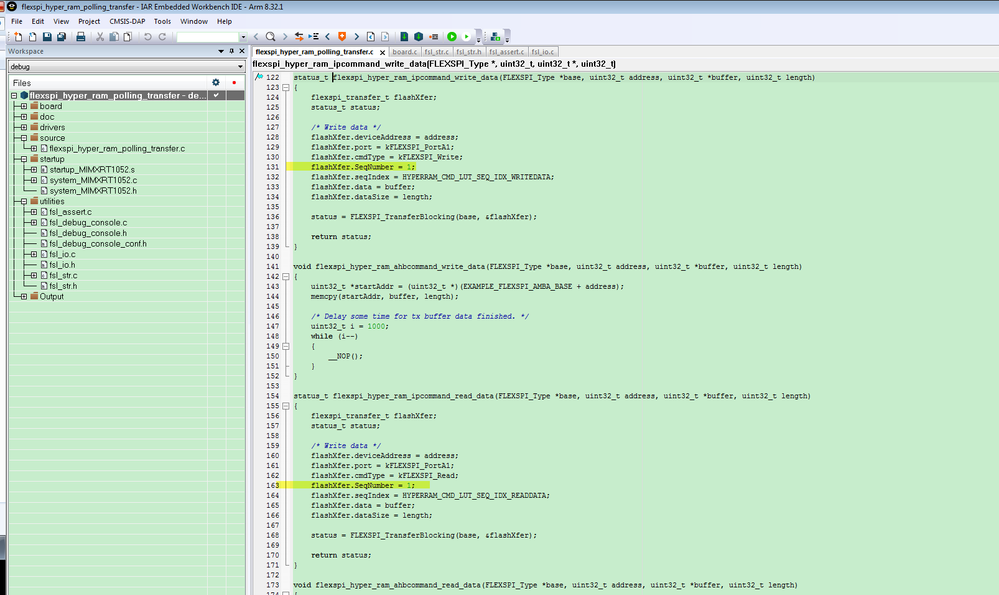Save the current file via toolbar
999x595 pixels.
47,37
